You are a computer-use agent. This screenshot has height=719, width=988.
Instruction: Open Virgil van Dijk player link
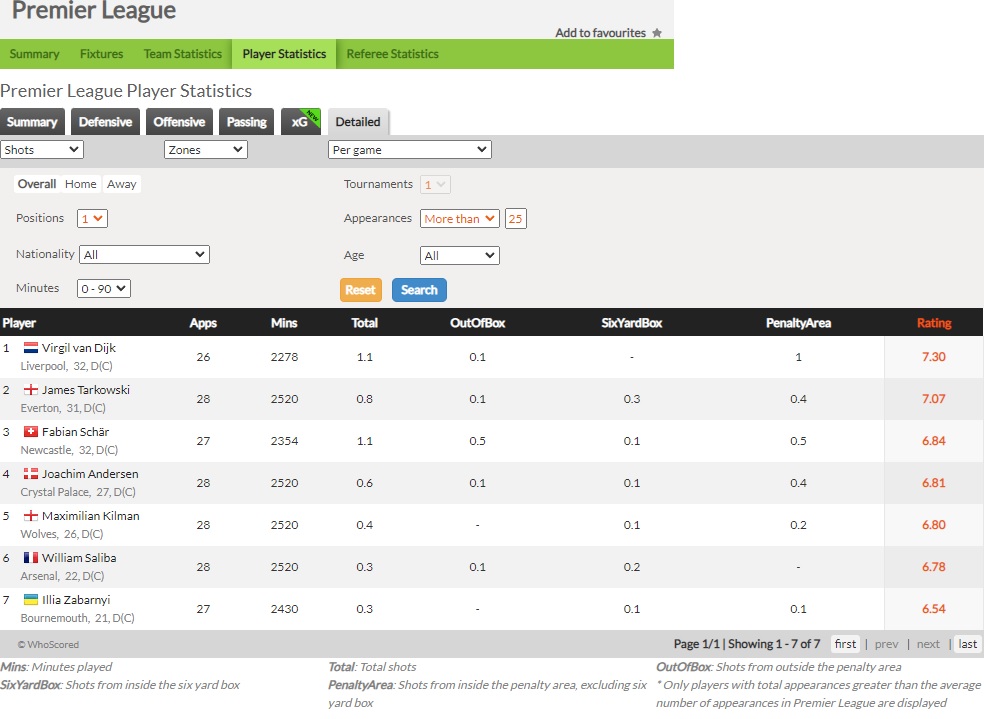[x=79, y=348]
